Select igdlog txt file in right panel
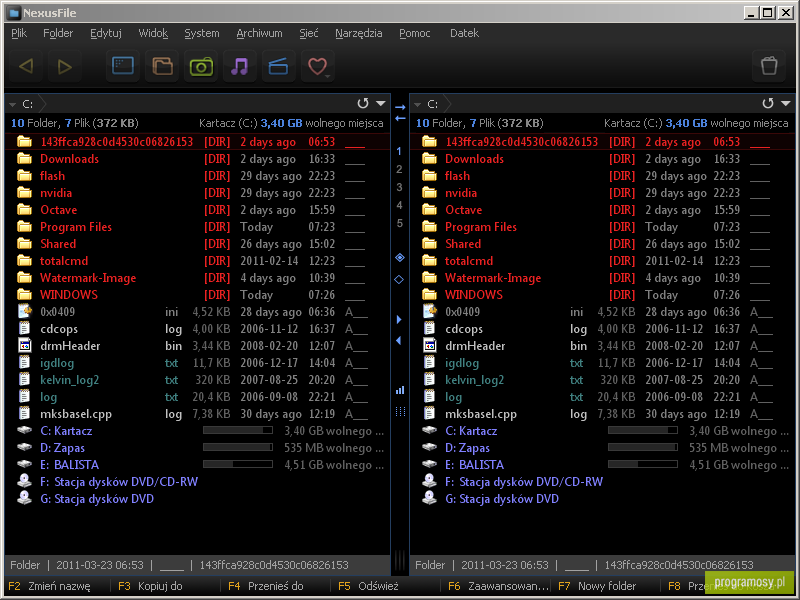This screenshot has width=800, height=600. [603, 363]
